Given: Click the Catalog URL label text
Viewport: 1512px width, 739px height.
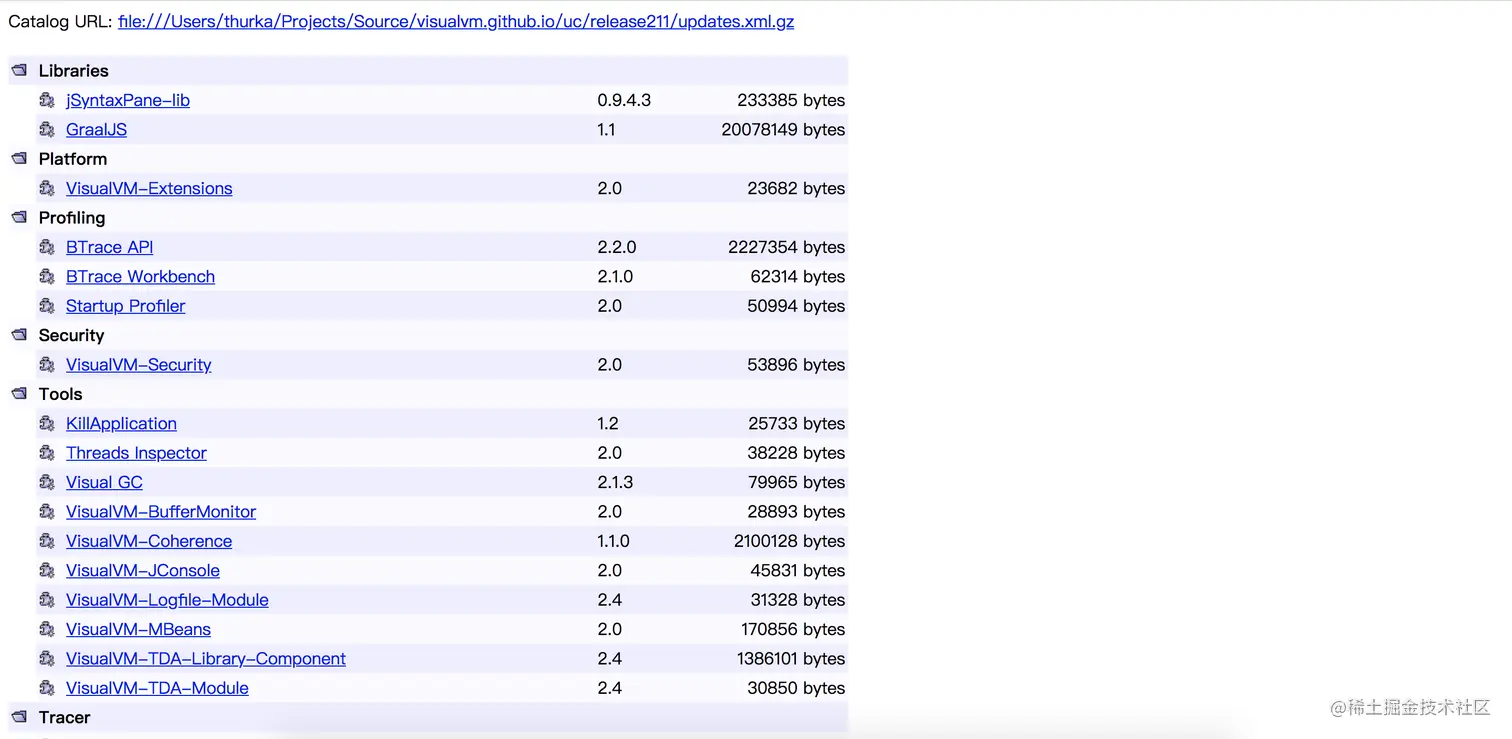Looking at the screenshot, I should [60, 21].
